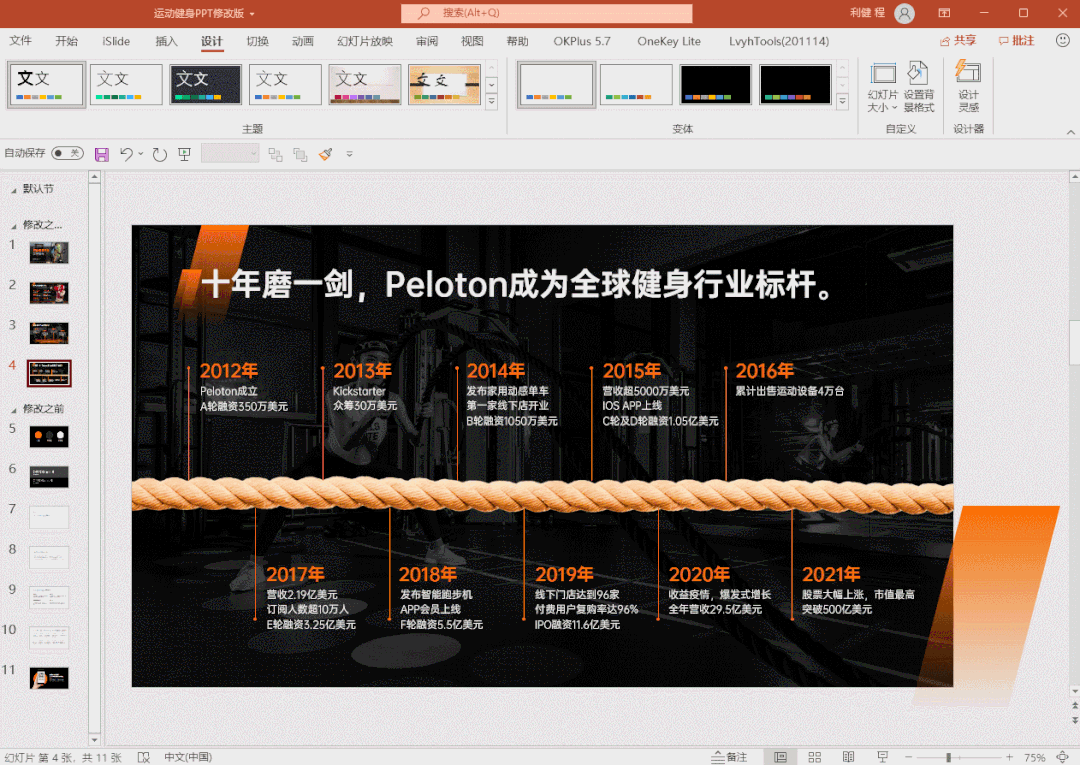Open the View (视图) tab
This screenshot has width=1080, height=765.
(x=472, y=41)
